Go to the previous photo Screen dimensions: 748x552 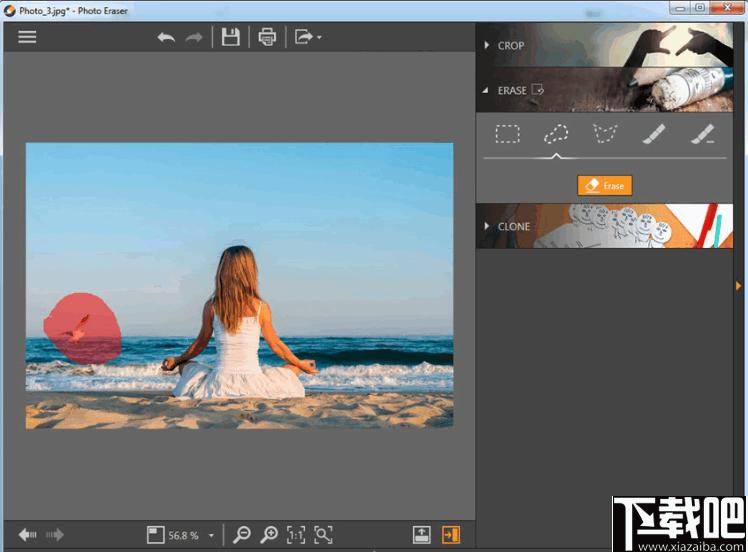tap(27, 535)
